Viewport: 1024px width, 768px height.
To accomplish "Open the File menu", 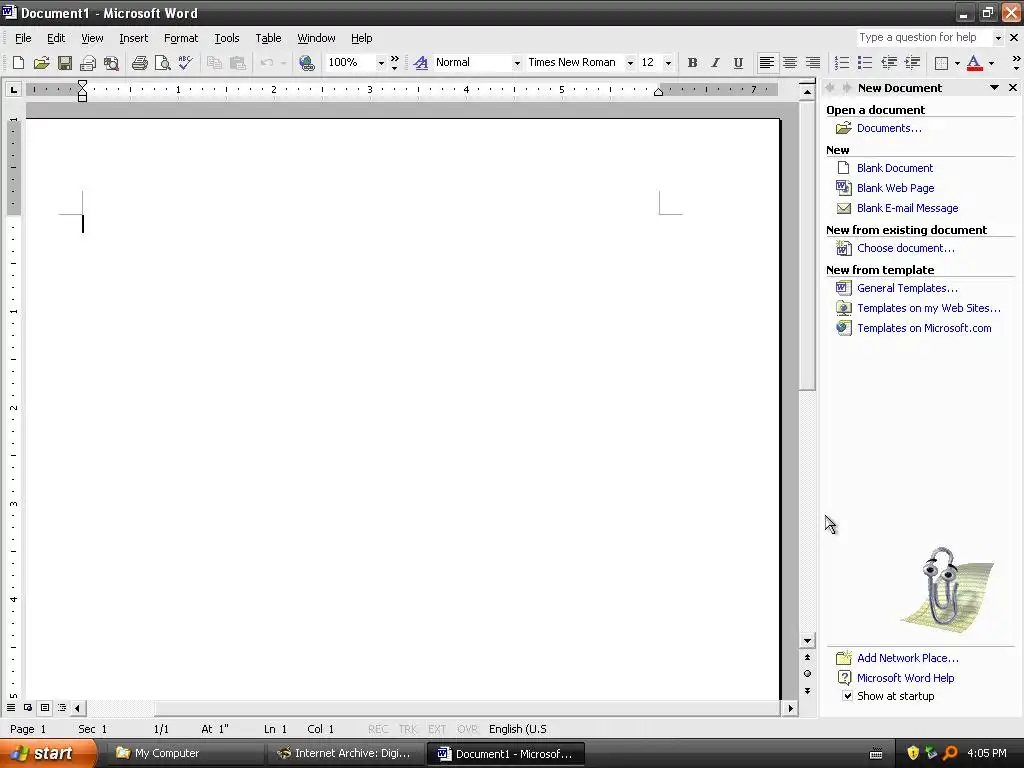I will pyautogui.click(x=23, y=38).
